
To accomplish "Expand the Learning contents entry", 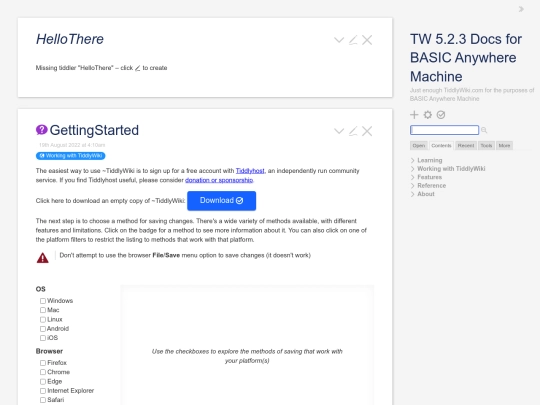I will 413,160.
